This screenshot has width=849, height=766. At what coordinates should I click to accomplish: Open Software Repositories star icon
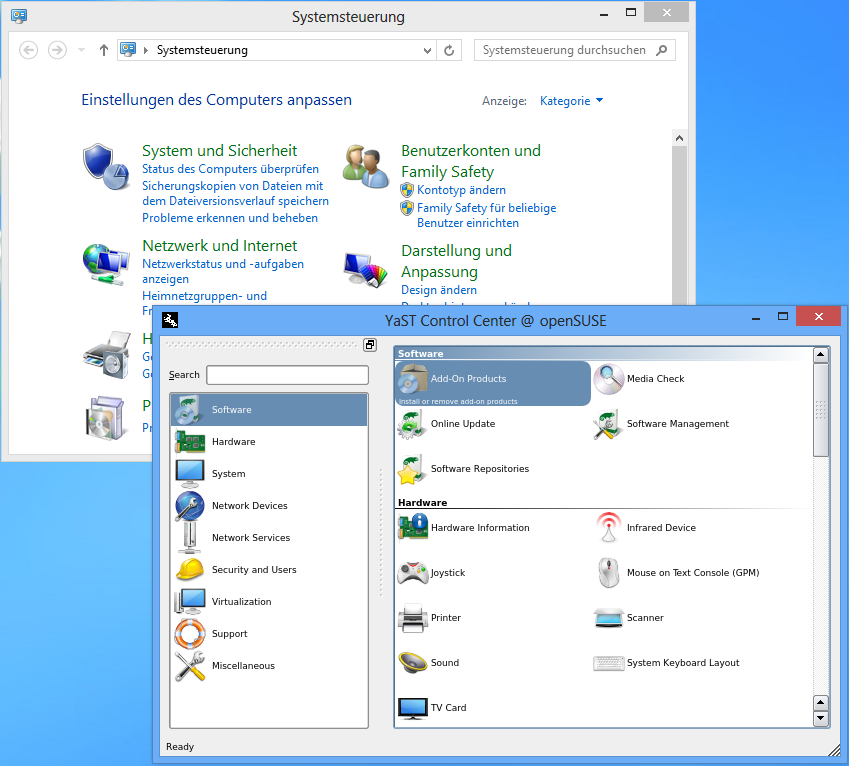[413, 469]
